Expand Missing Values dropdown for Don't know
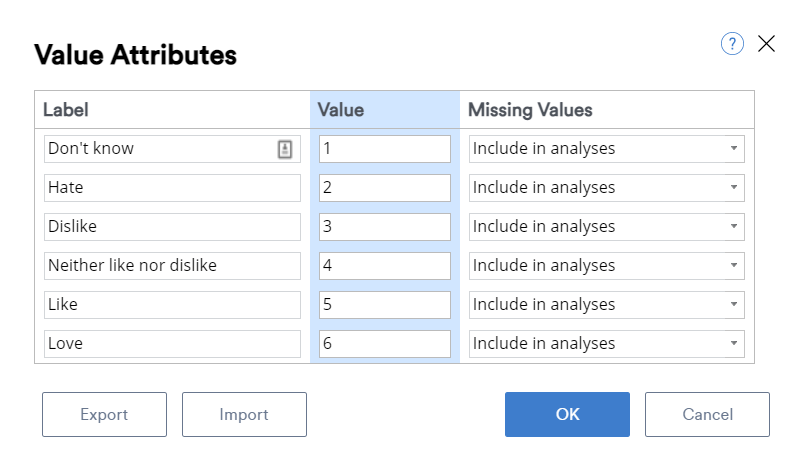809x468 pixels. click(x=606, y=149)
